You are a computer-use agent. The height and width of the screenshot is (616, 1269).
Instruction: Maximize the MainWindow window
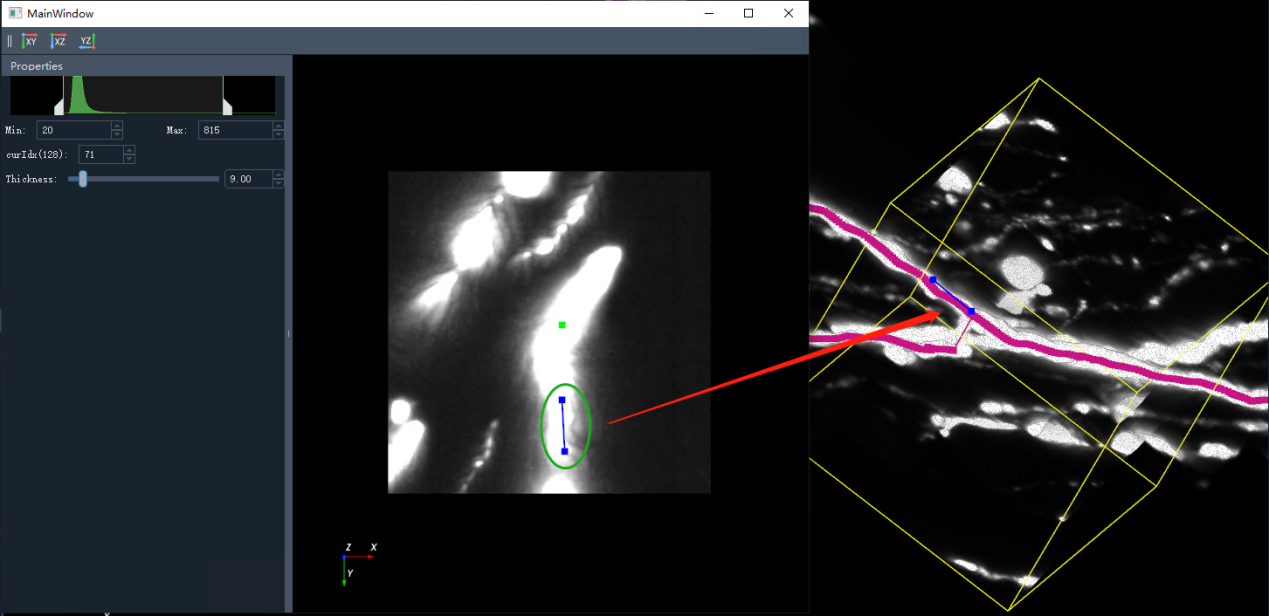[x=748, y=13]
